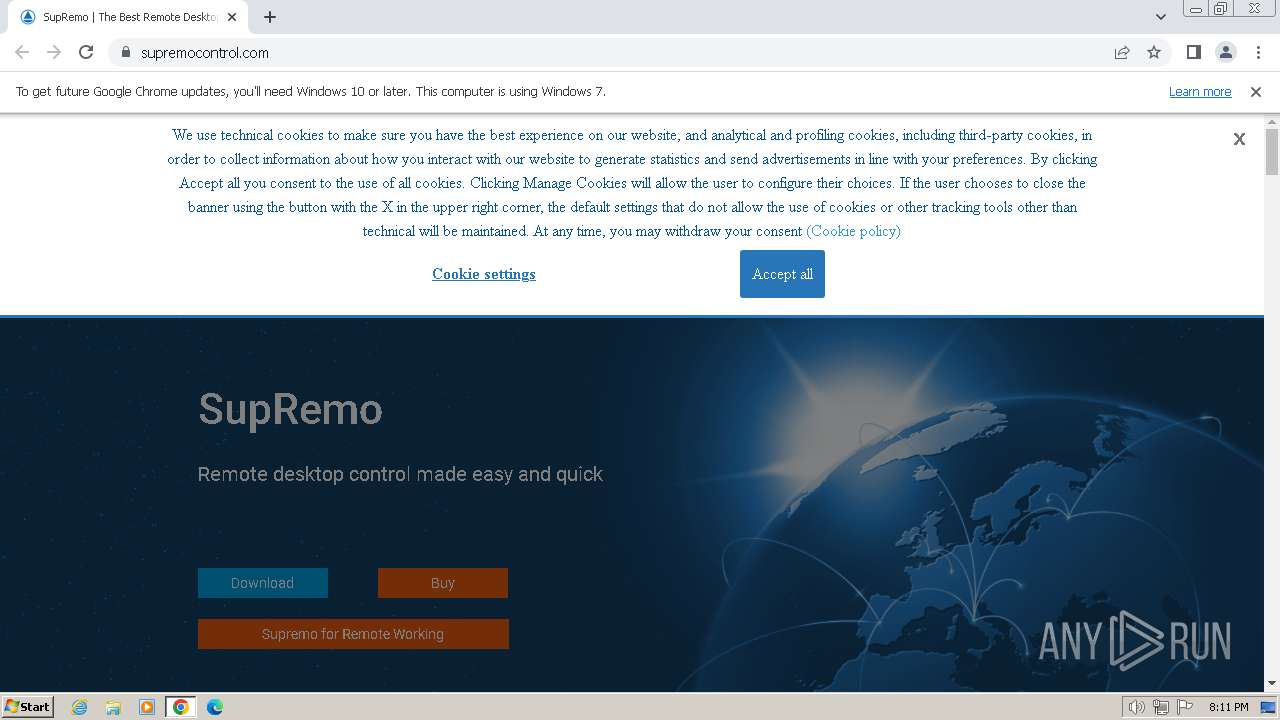Click the SupRemo heading text
The width and height of the screenshot is (1280, 720).
pos(290,409)
